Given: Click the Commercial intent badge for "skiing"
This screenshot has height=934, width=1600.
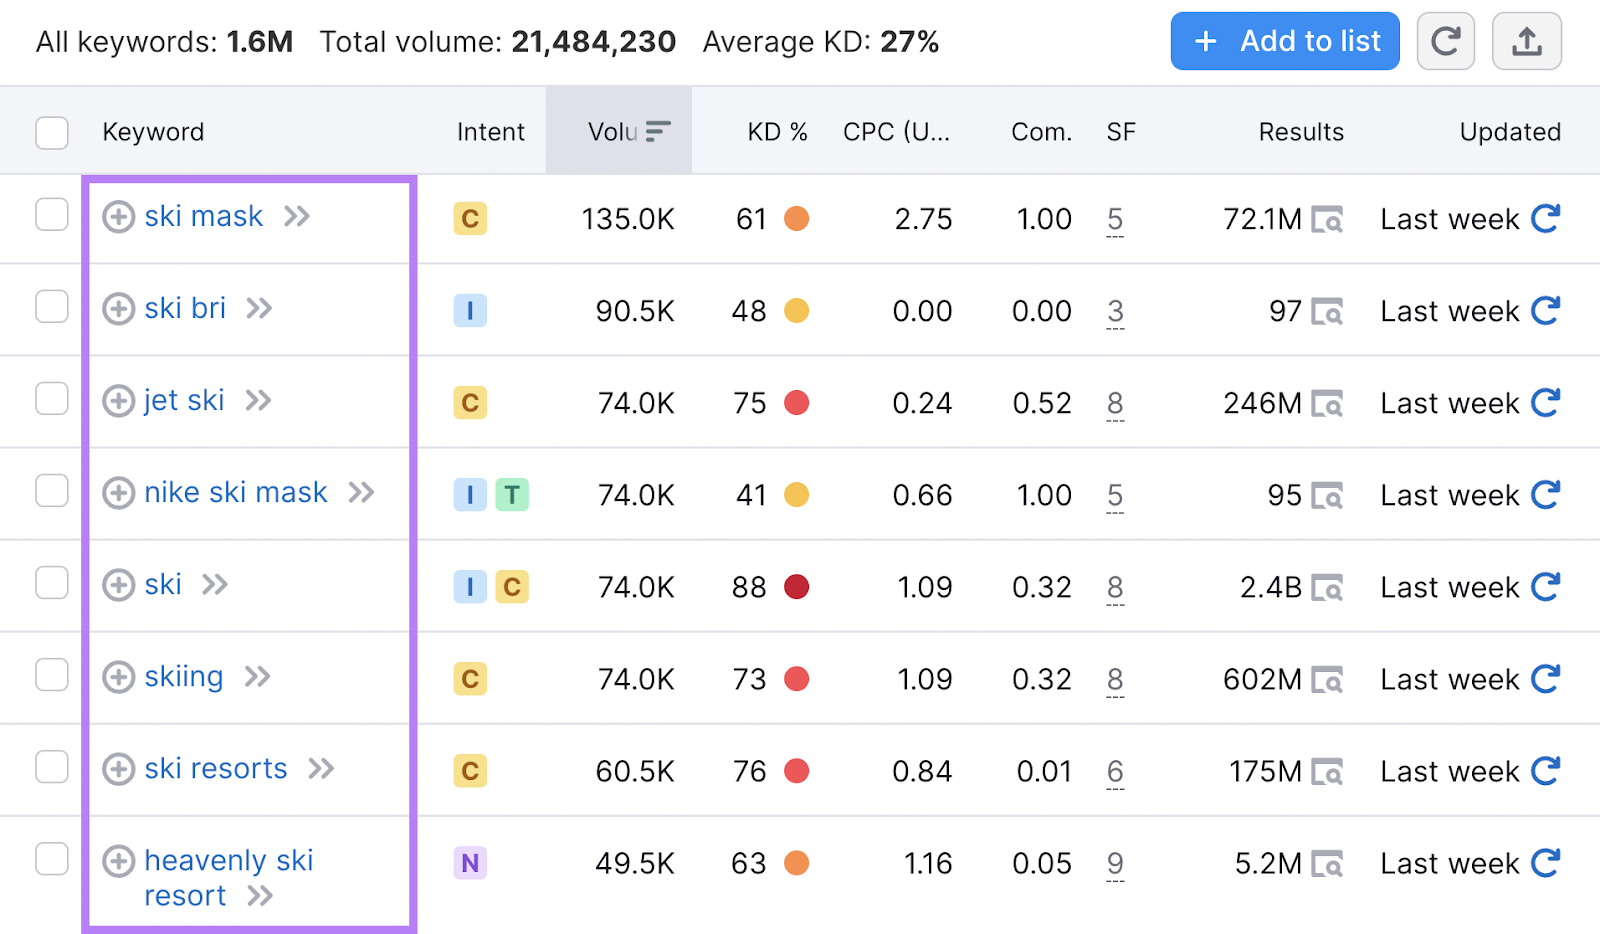Looking at the screenshot, I should (470, 679).
